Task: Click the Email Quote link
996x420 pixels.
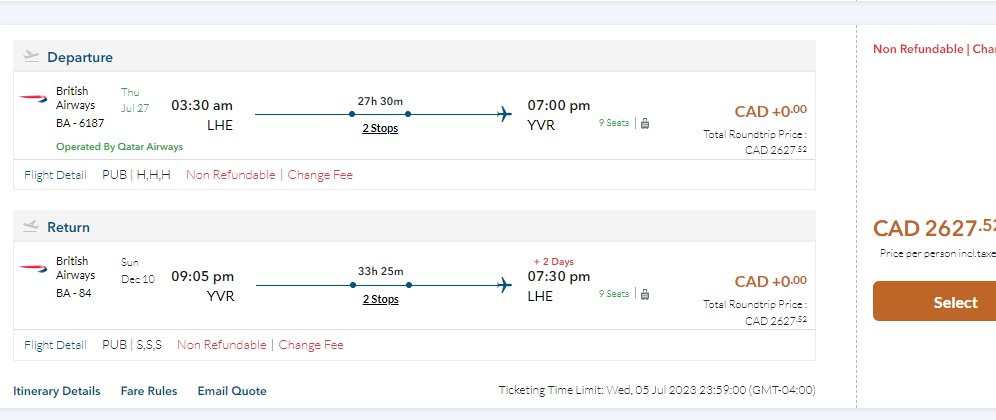Action: coord(232,391)
